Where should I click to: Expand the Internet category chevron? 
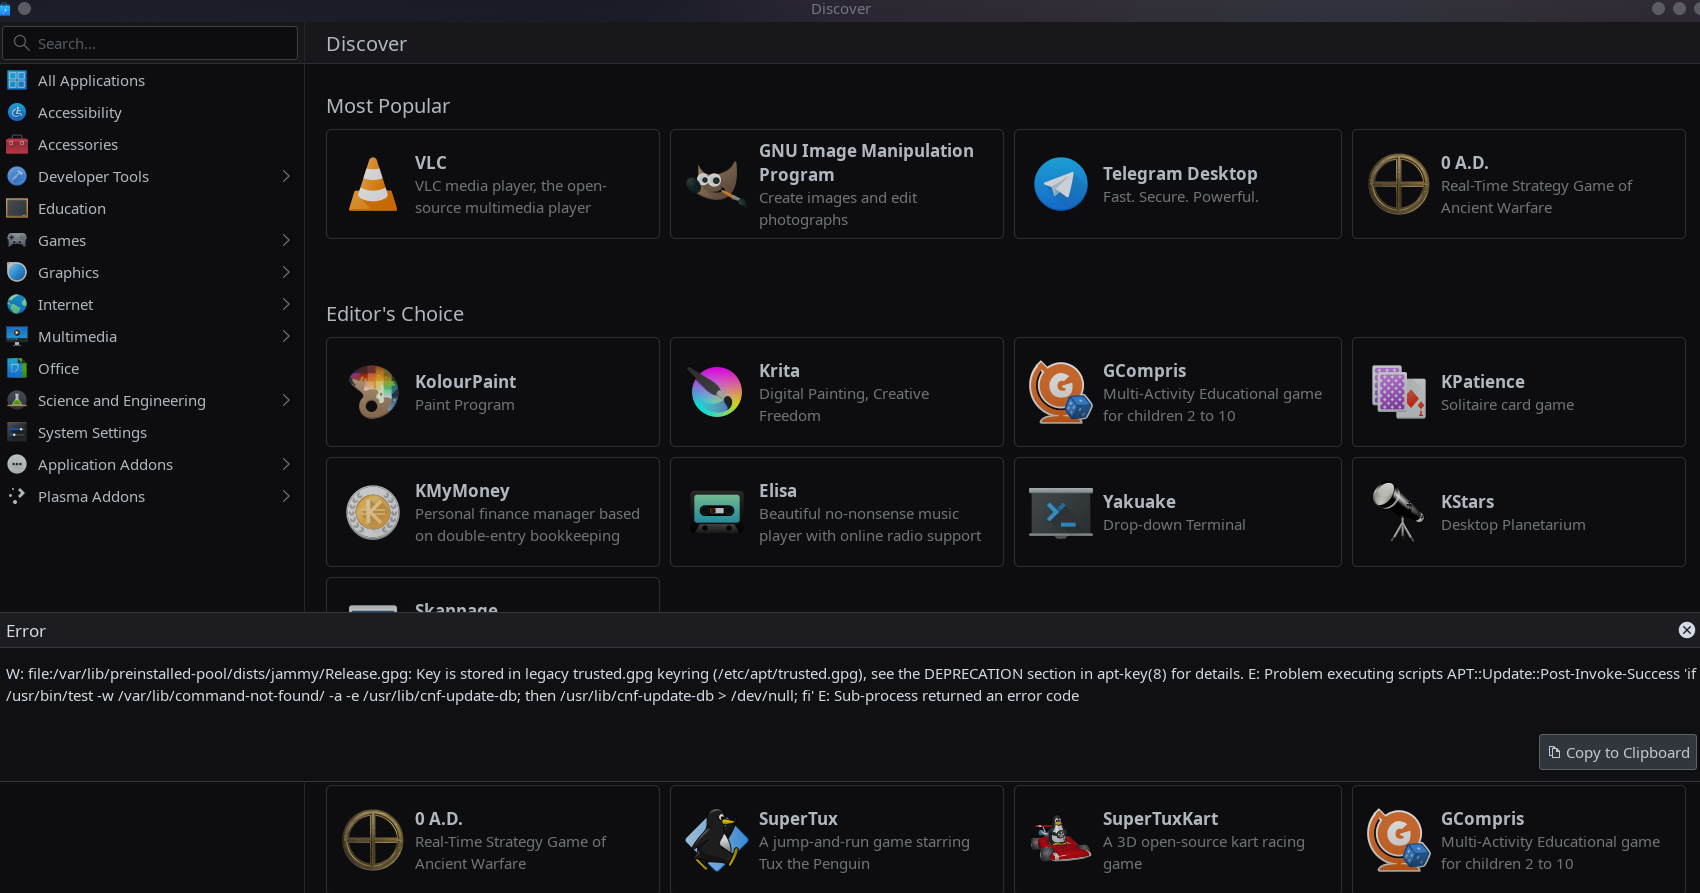point(286,304)
